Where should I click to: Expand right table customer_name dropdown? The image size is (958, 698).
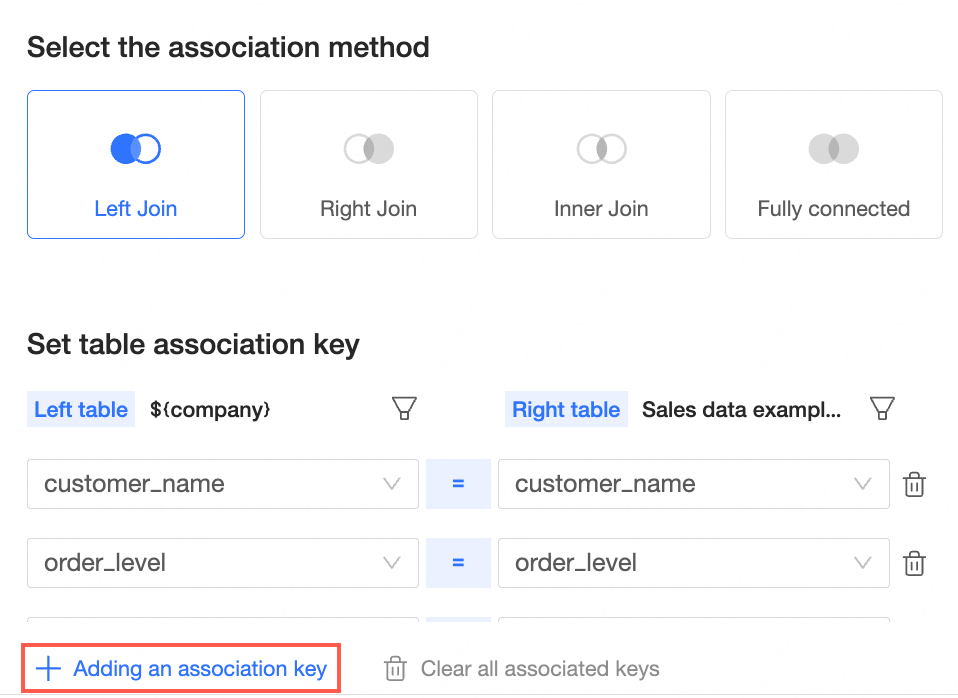(863, 485)
